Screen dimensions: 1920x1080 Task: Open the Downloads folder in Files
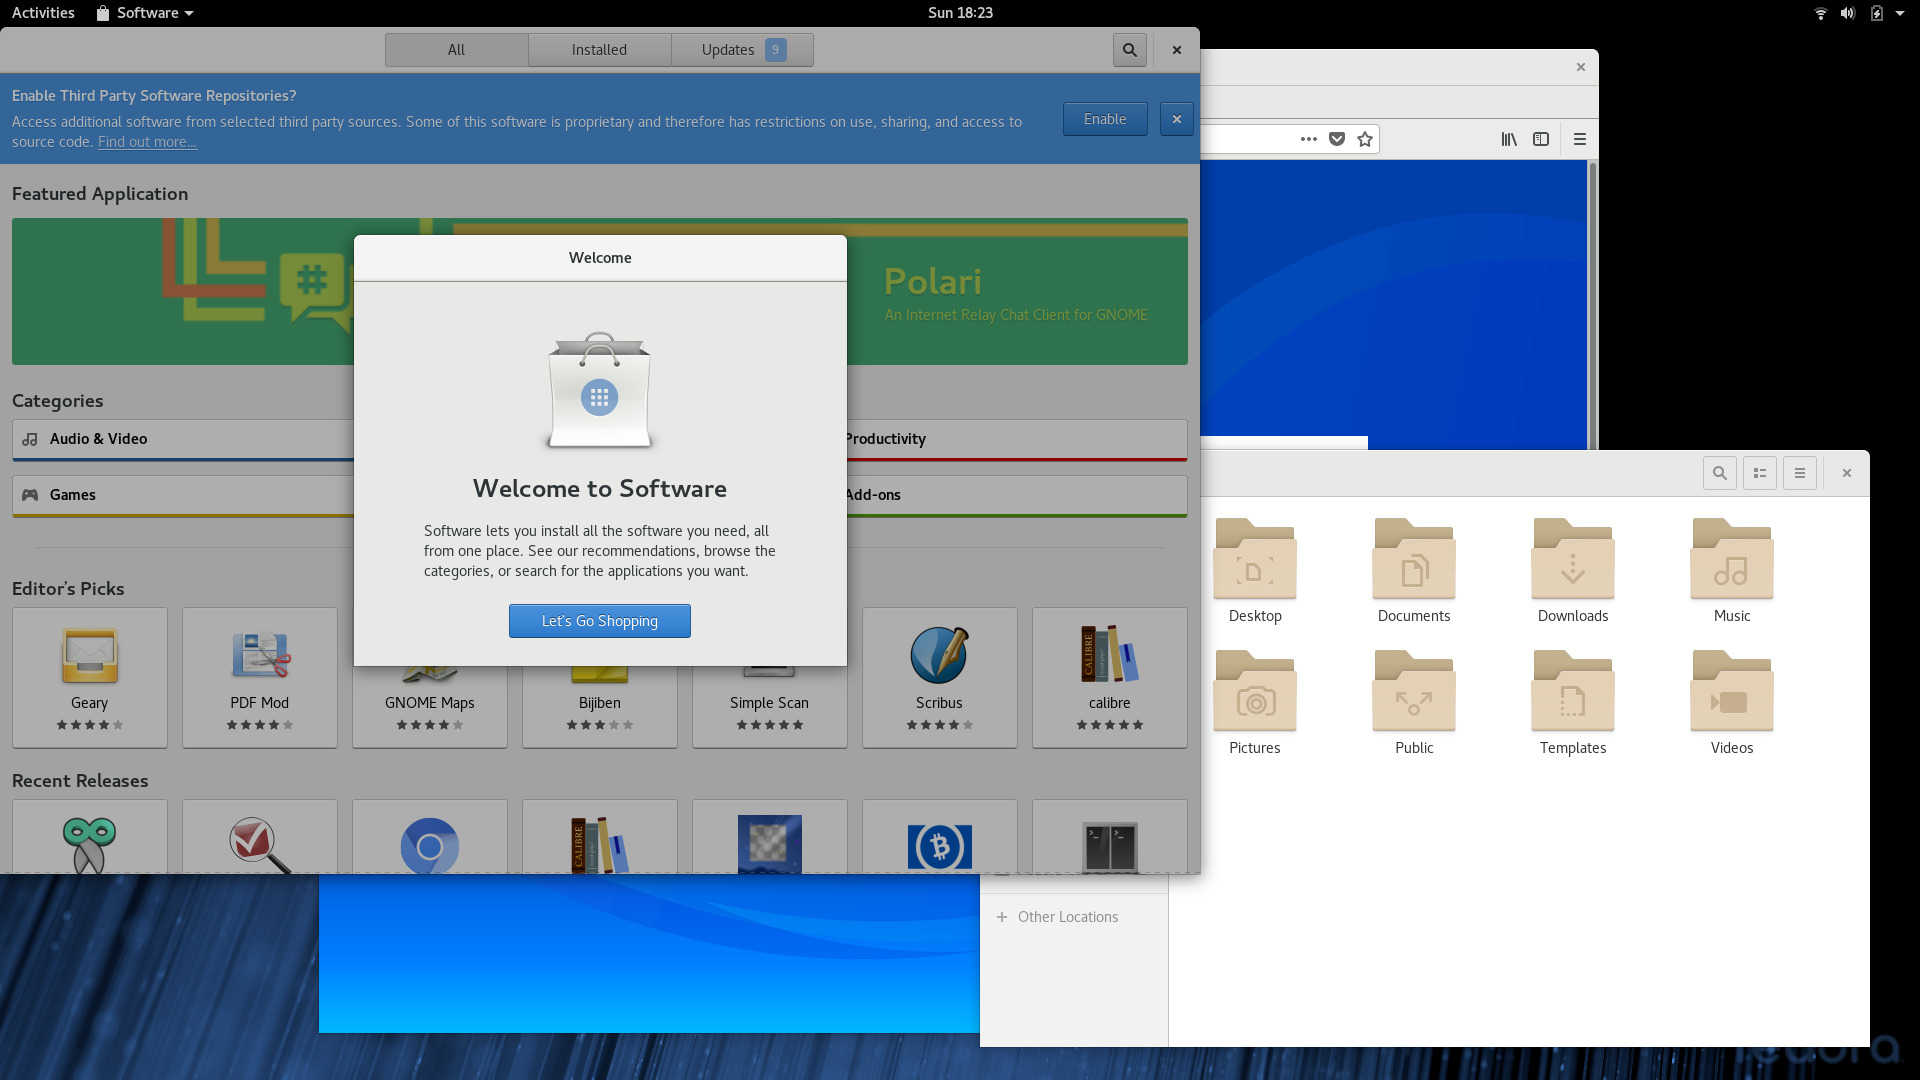pos(1573,571)
